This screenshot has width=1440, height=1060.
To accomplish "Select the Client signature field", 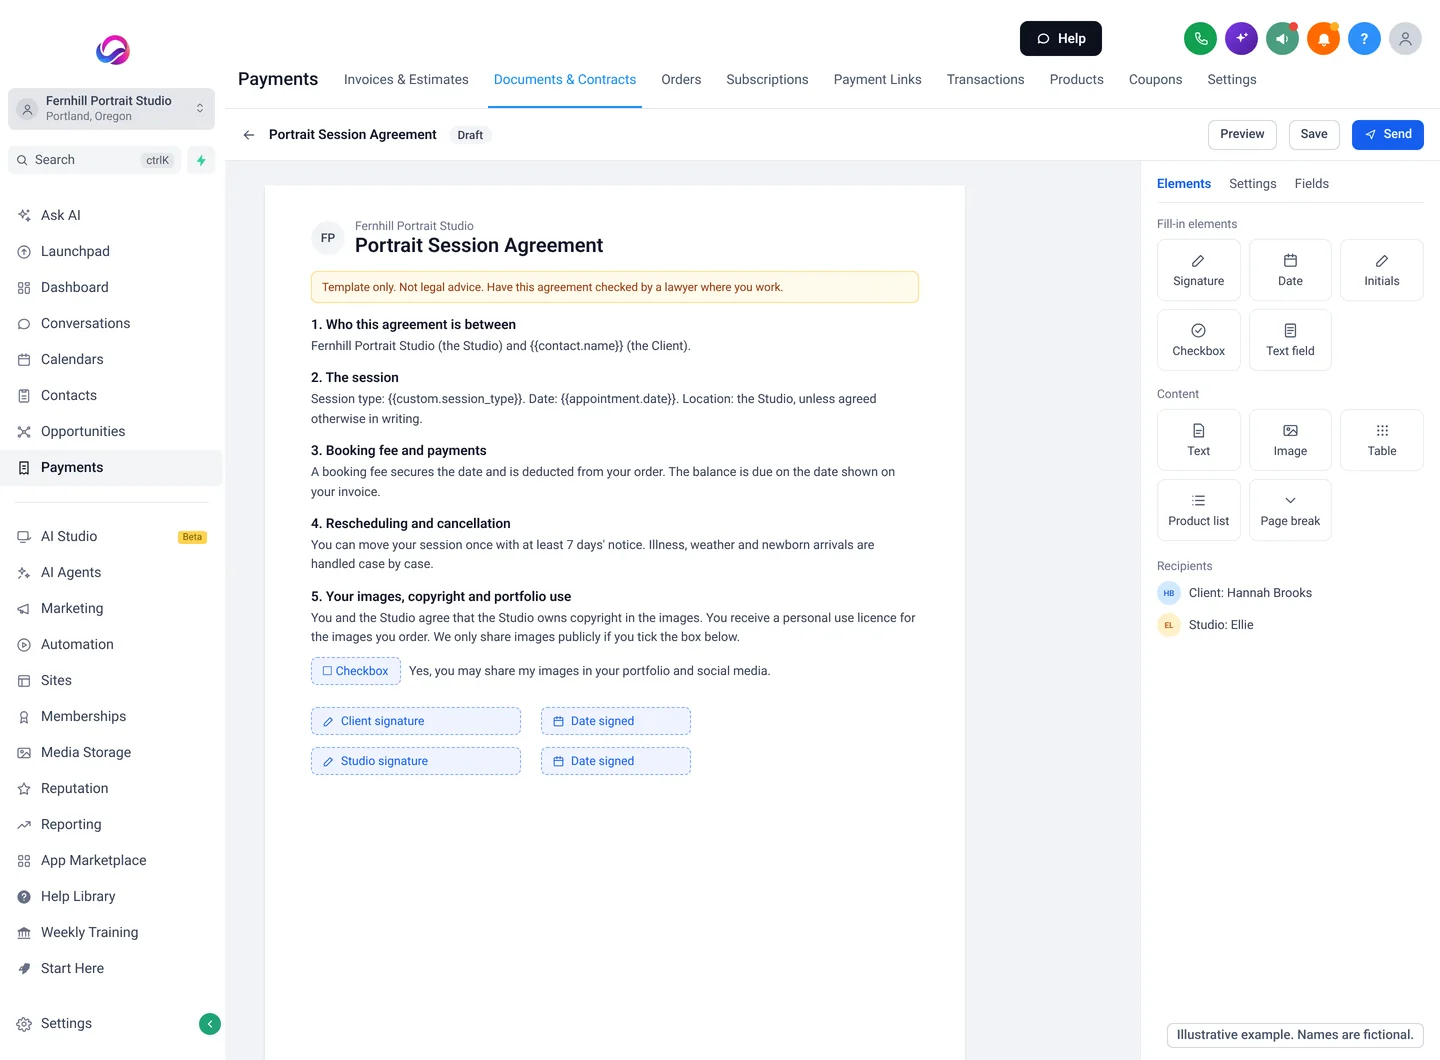I will tap(416, 721).
